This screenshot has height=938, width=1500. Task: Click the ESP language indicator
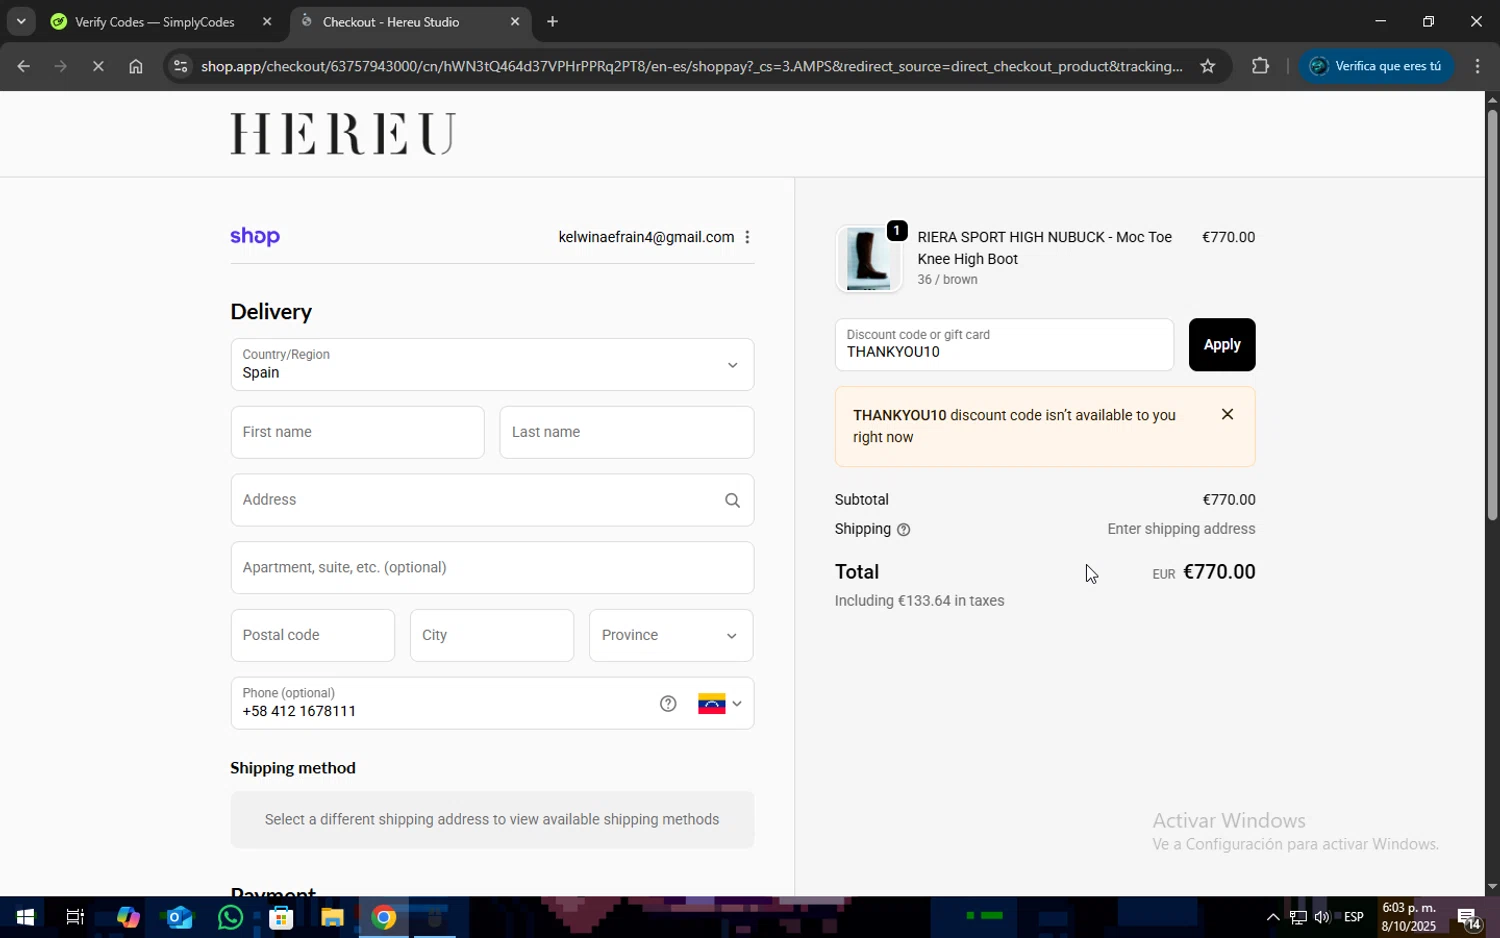(1354, 917)
